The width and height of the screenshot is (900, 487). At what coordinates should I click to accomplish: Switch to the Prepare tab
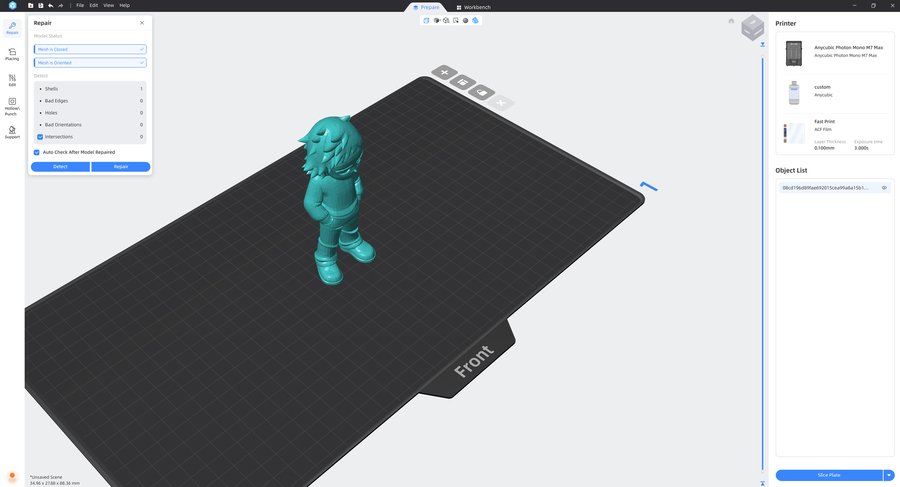coord(426,7)
